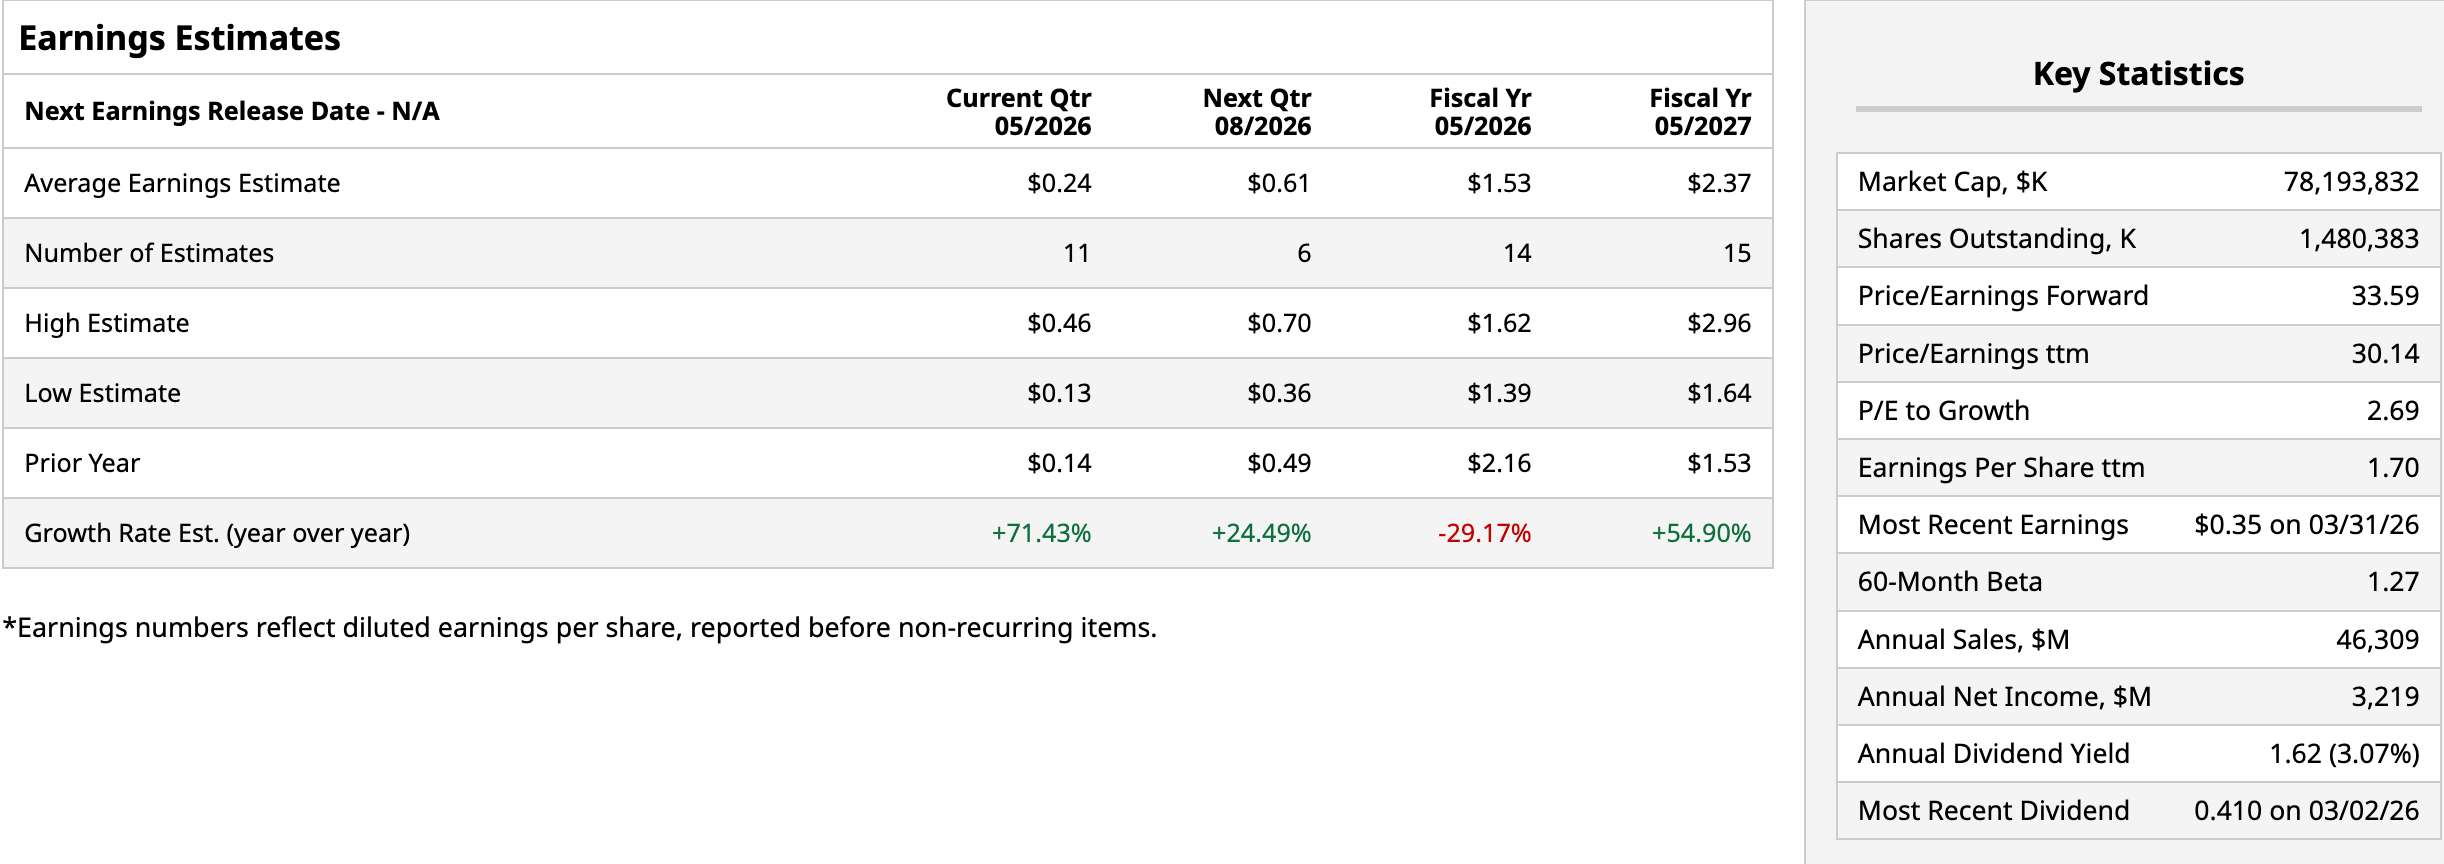Screen dimensions: 2444x864
Task: Click the Most Recent Dividend value
Action: (2306, 811)
